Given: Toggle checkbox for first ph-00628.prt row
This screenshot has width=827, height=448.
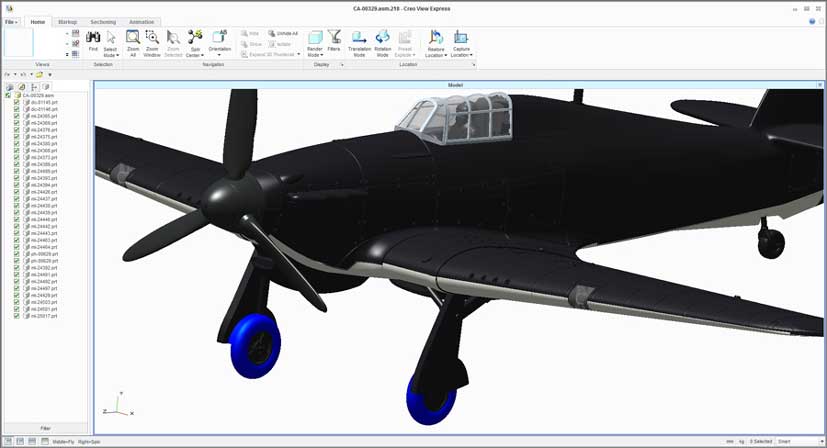Looking at the screenshot, I should pyautogui.click(x=17, y=254).
